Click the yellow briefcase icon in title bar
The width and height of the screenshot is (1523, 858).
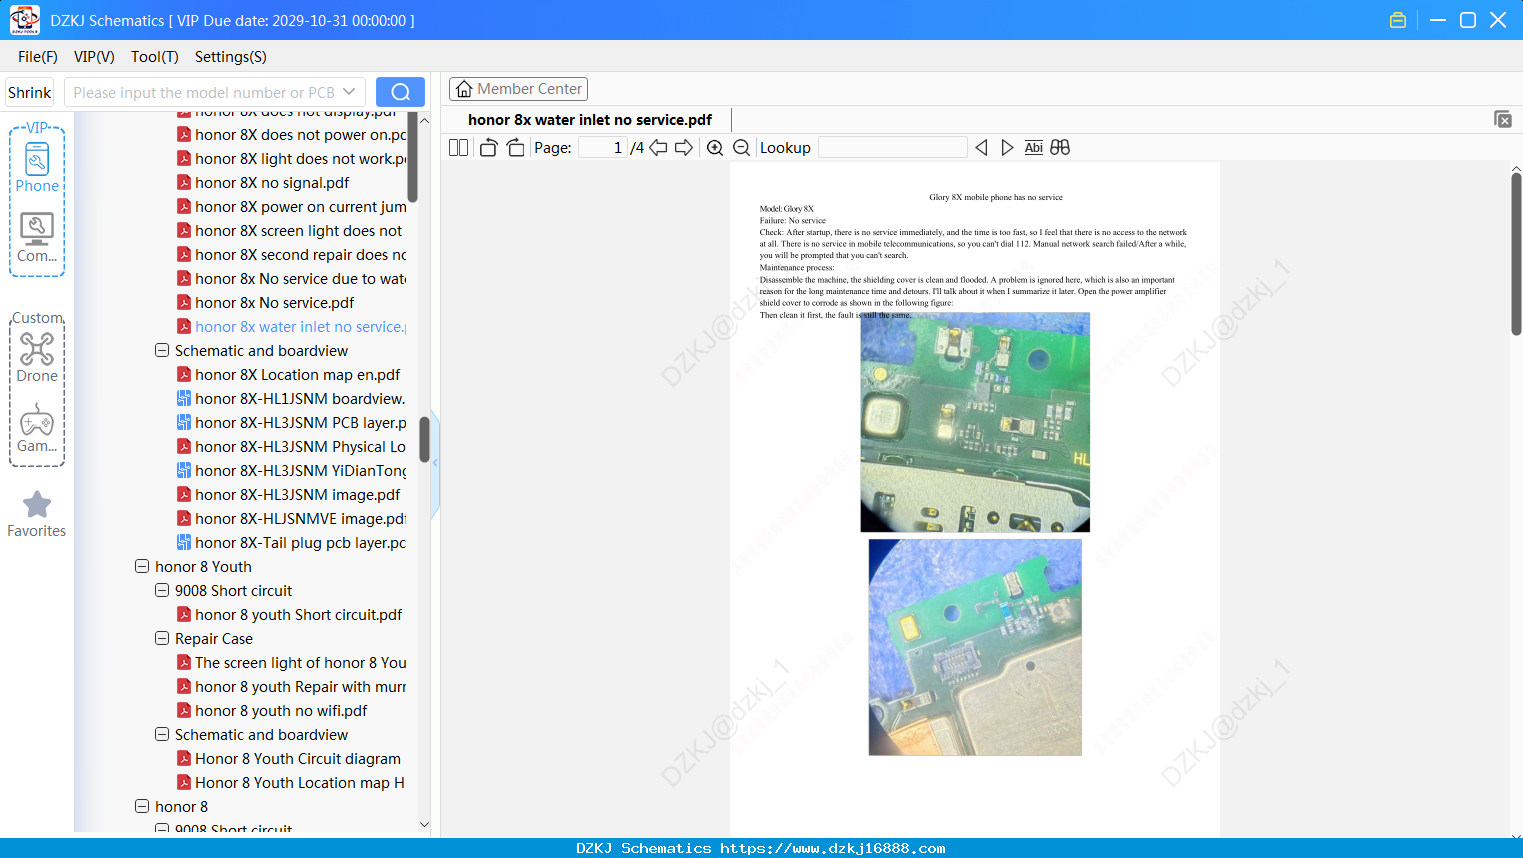point(1398,20)
